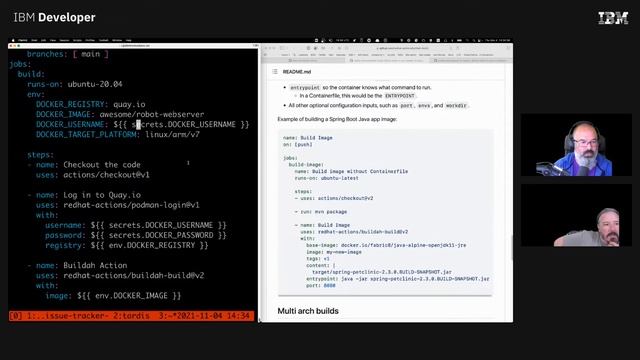
Task: Click the scrollbar thumb in the browser page
Action: [512, 248]
